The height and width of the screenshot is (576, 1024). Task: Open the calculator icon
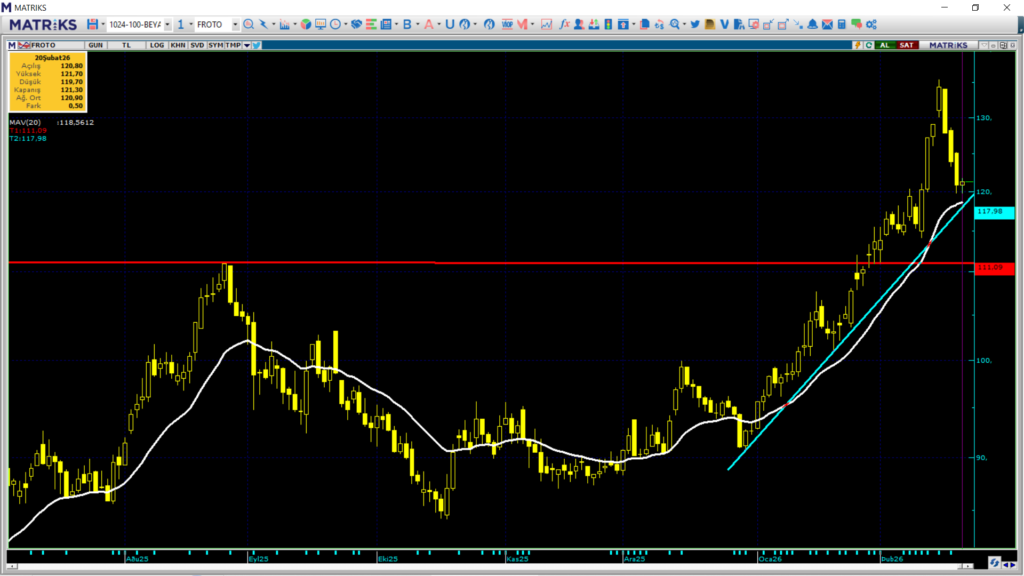(843, 24)
